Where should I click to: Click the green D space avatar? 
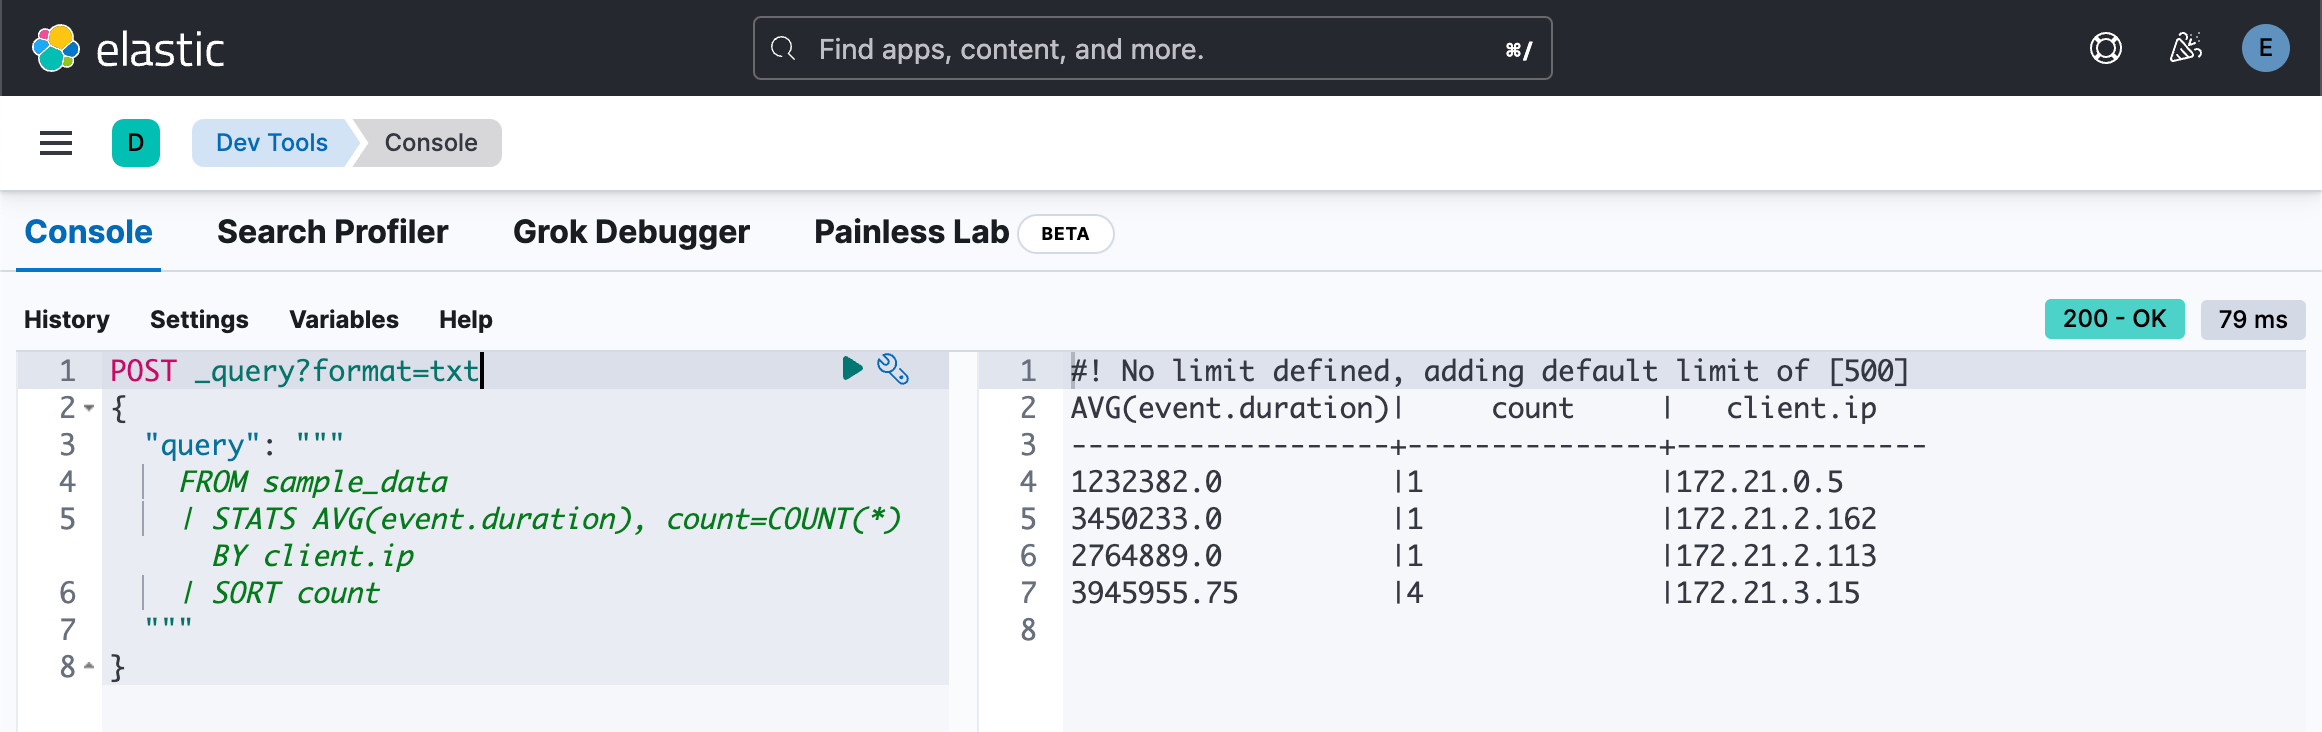coord(136,143)
